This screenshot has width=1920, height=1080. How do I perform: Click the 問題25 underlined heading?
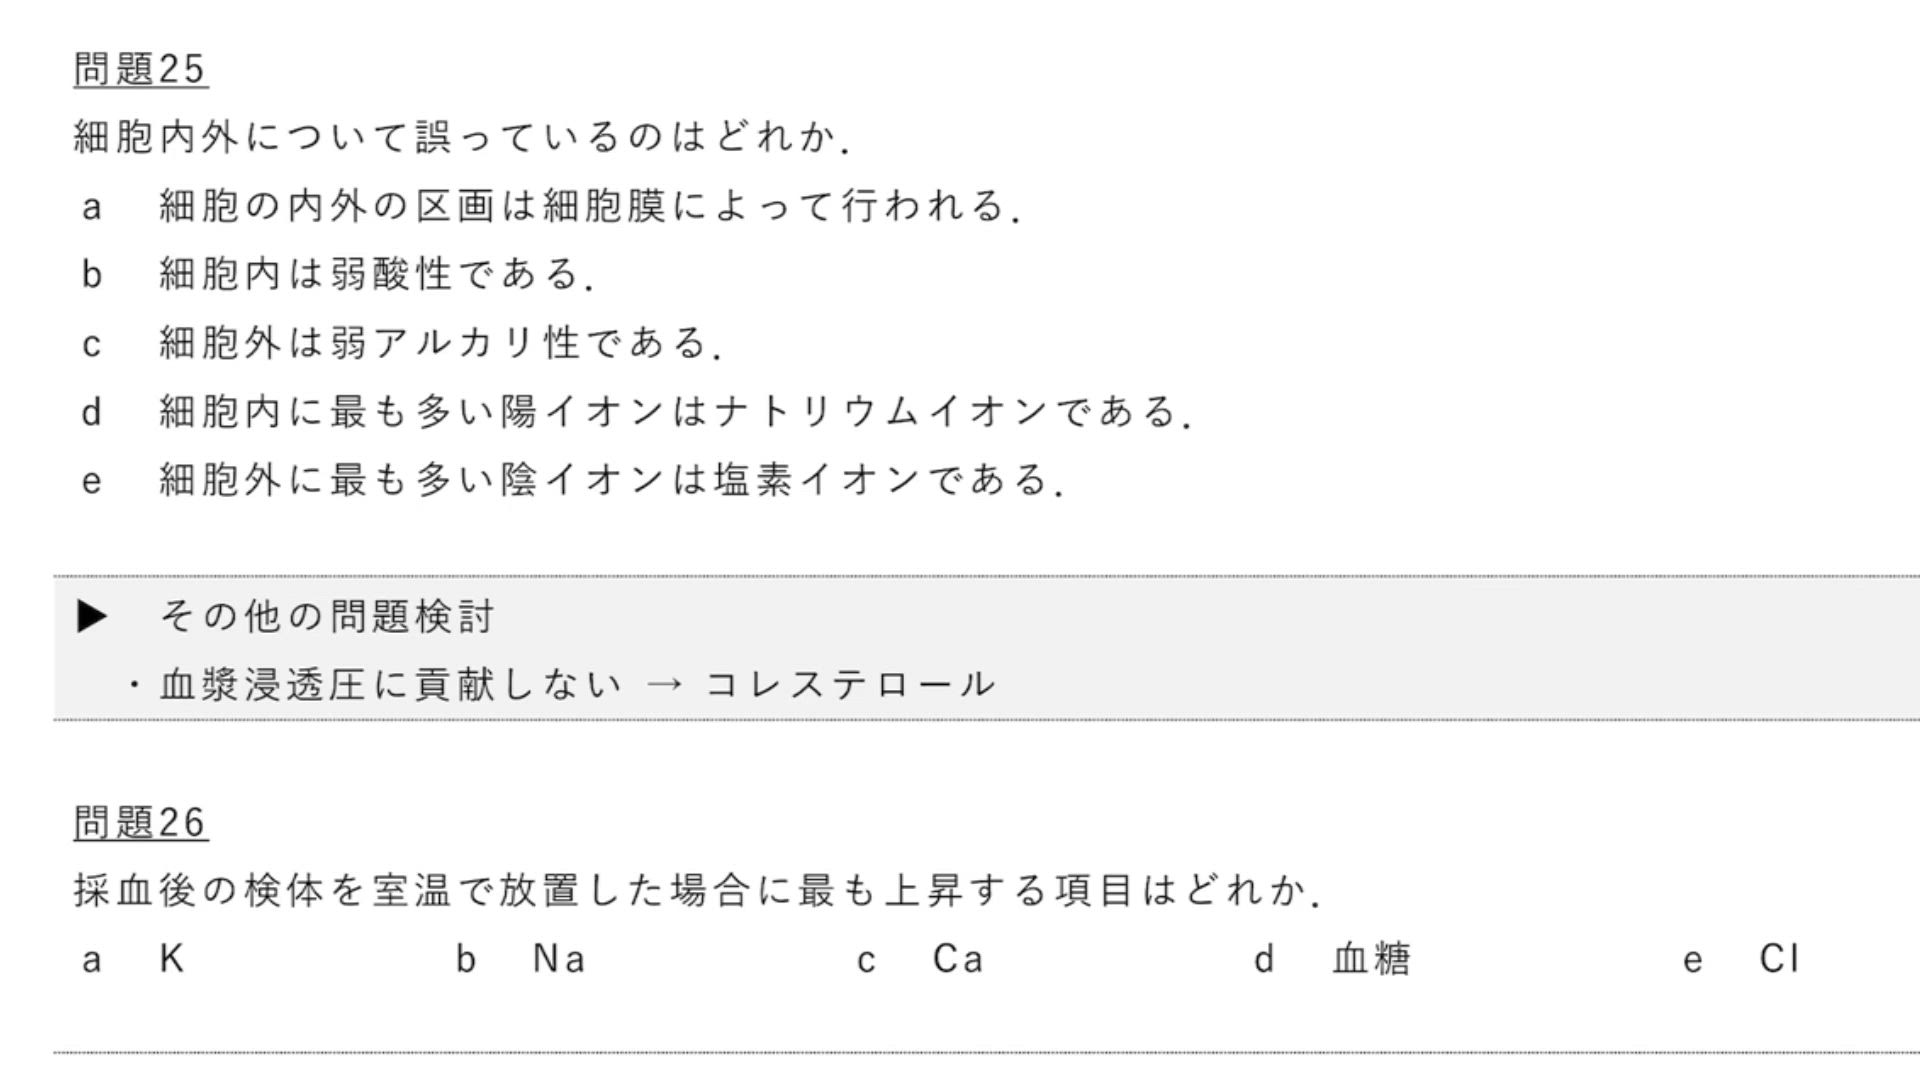click(140, 69)
